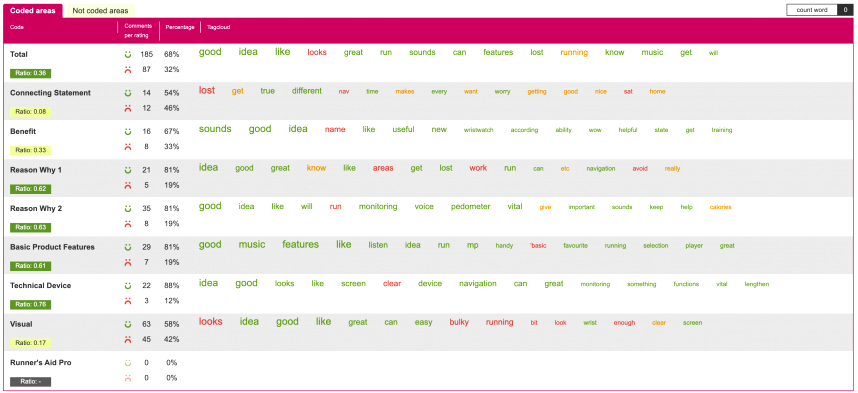Screen dimensions: 858x393
Task: Click happy smiley in Basic Product Features row
Action: pos(127,247)
